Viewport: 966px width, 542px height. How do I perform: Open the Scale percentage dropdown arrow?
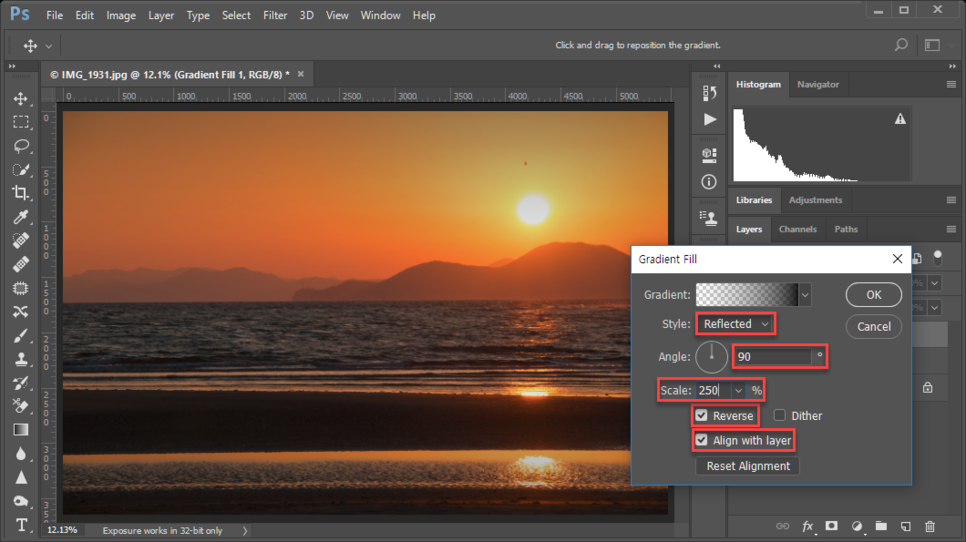point(738,390)
